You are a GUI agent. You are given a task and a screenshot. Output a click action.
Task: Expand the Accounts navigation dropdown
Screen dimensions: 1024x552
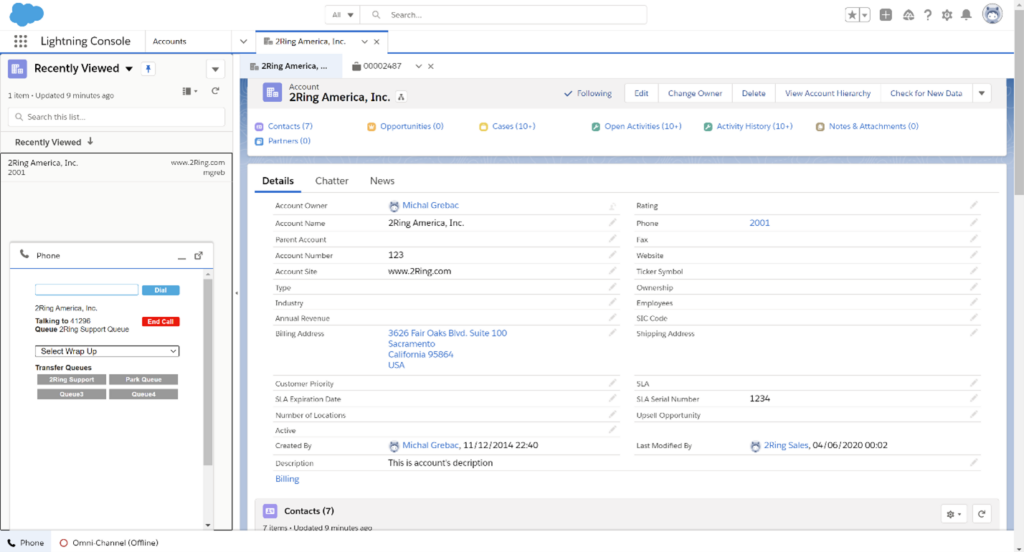[243, 42]
